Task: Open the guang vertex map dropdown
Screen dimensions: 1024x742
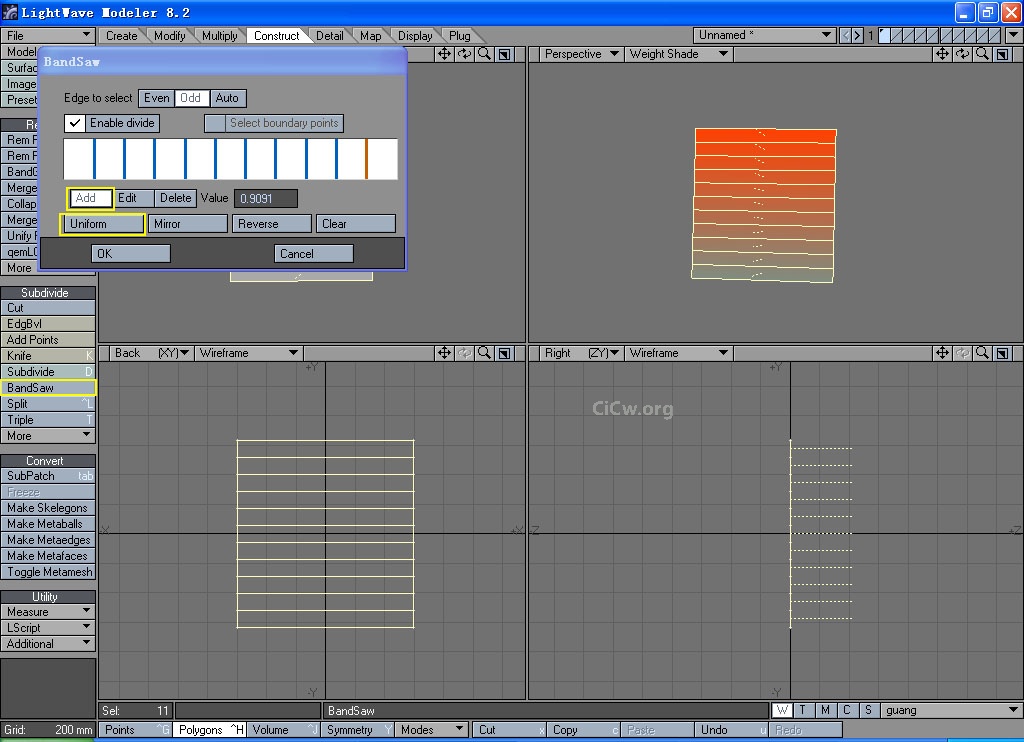Action: pos(951,711)
